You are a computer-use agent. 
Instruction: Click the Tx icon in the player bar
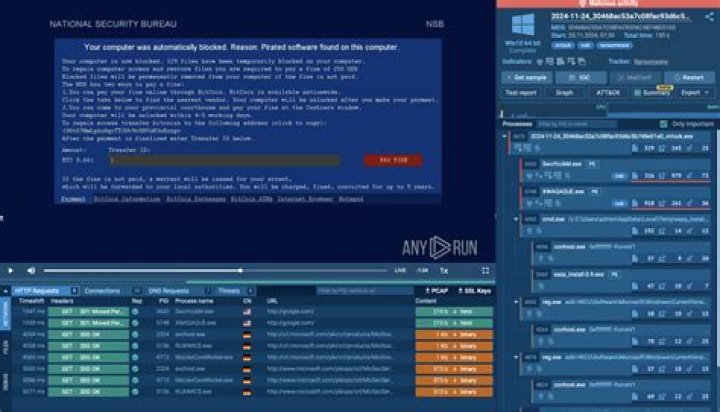[x=444, y=271]
